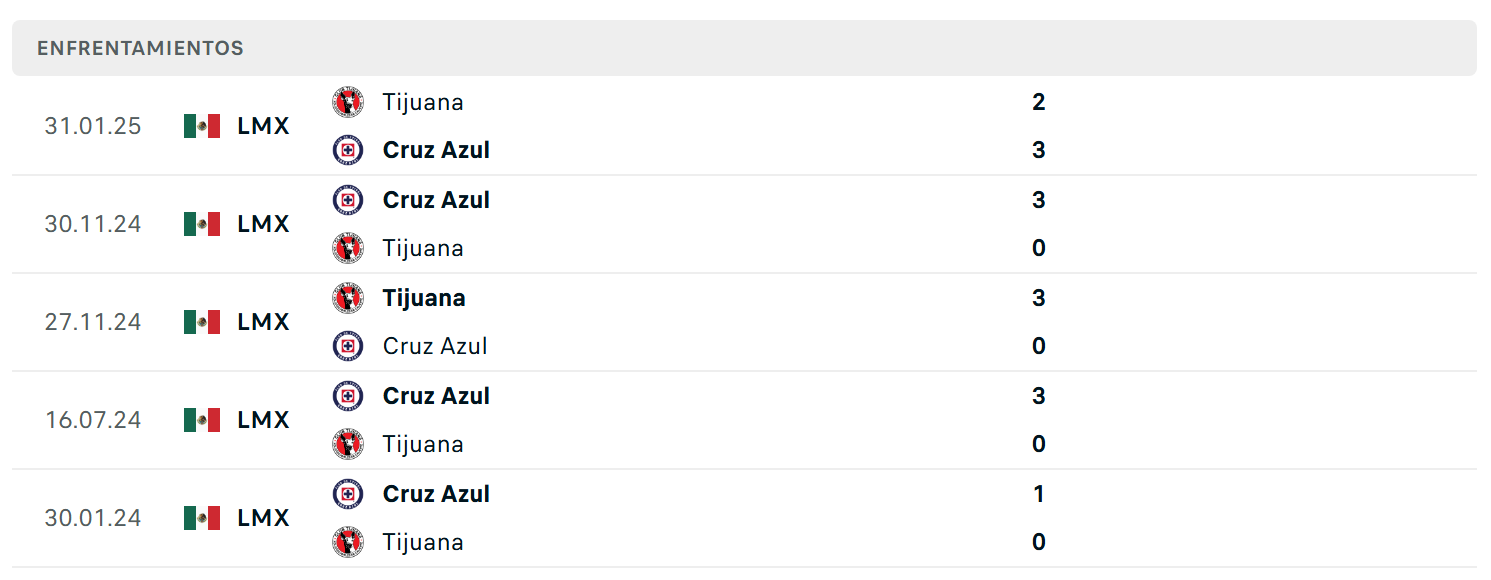Click the Mexico flag beside the 30.11.24 match
Screen dimensions: 1491x580
click(202, 224)
